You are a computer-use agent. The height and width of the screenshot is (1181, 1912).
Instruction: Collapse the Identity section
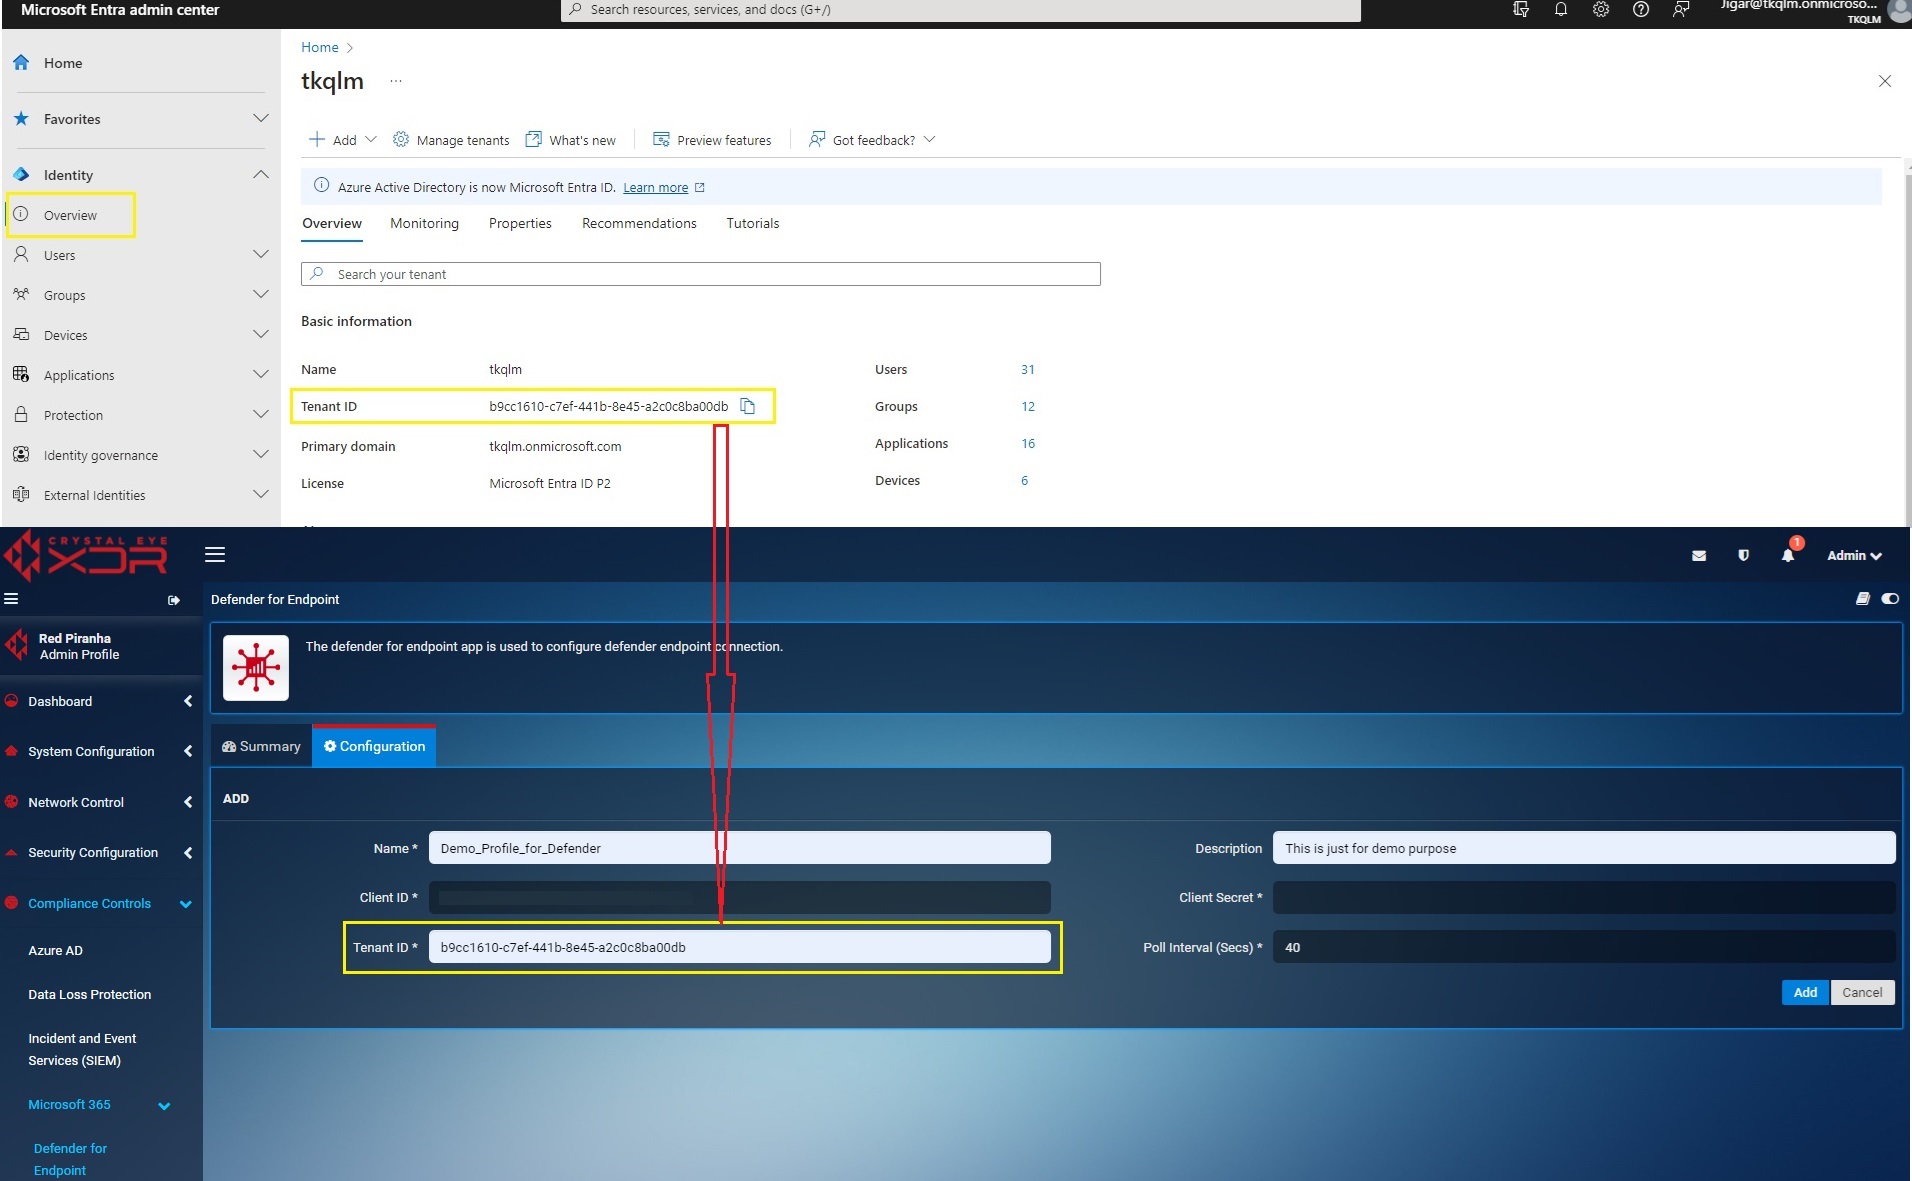pyautogui.click(x=261, y=174)
